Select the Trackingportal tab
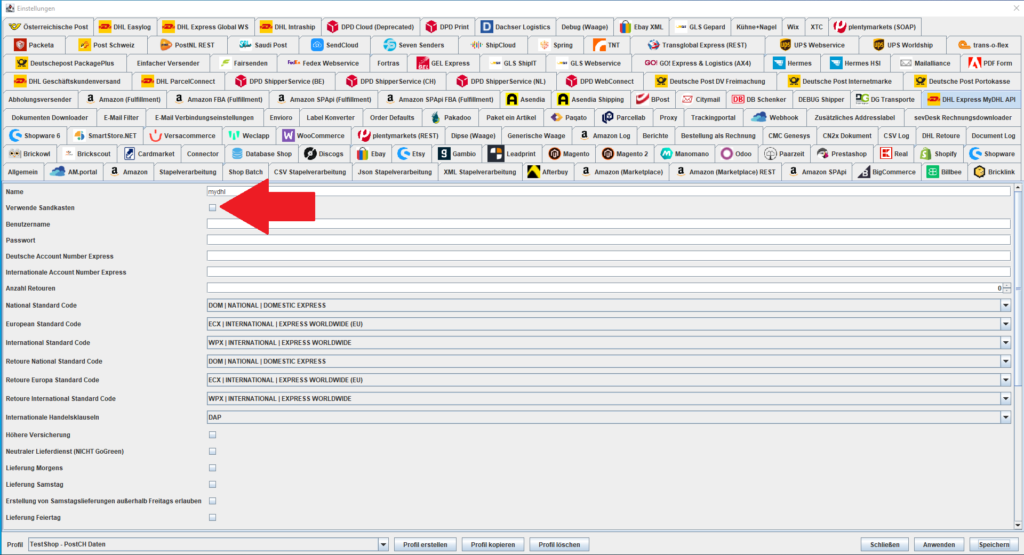1024x555 pixels. point(713,118)
